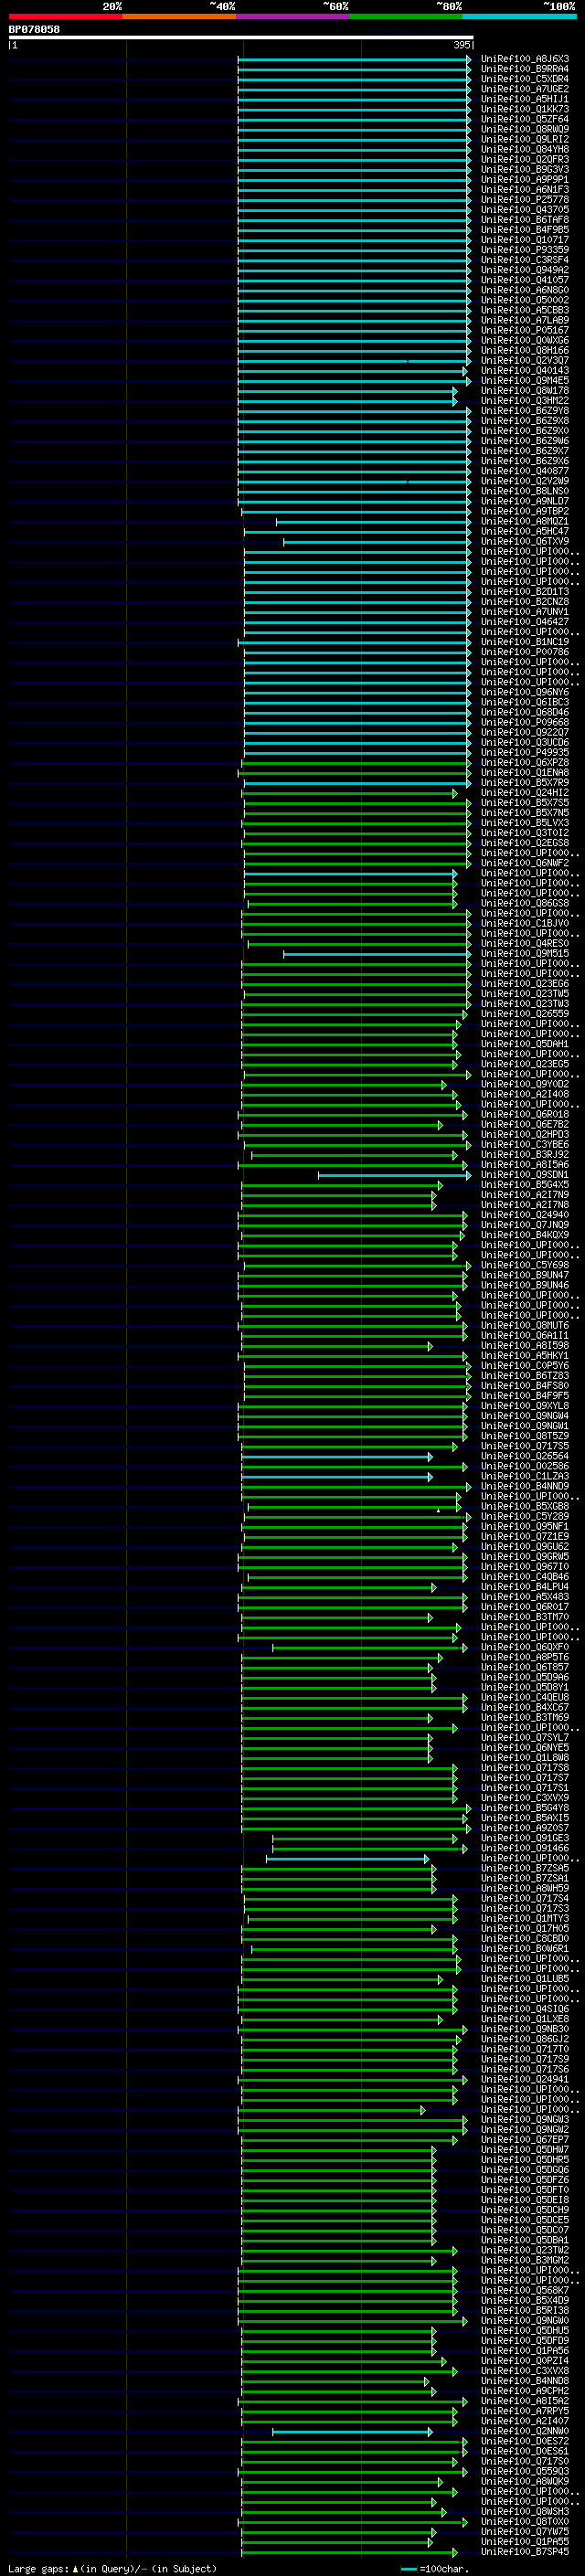This screenshot has height=2576, width=585.
Task: Click the 395 query length label
Action: pos(462,45)
